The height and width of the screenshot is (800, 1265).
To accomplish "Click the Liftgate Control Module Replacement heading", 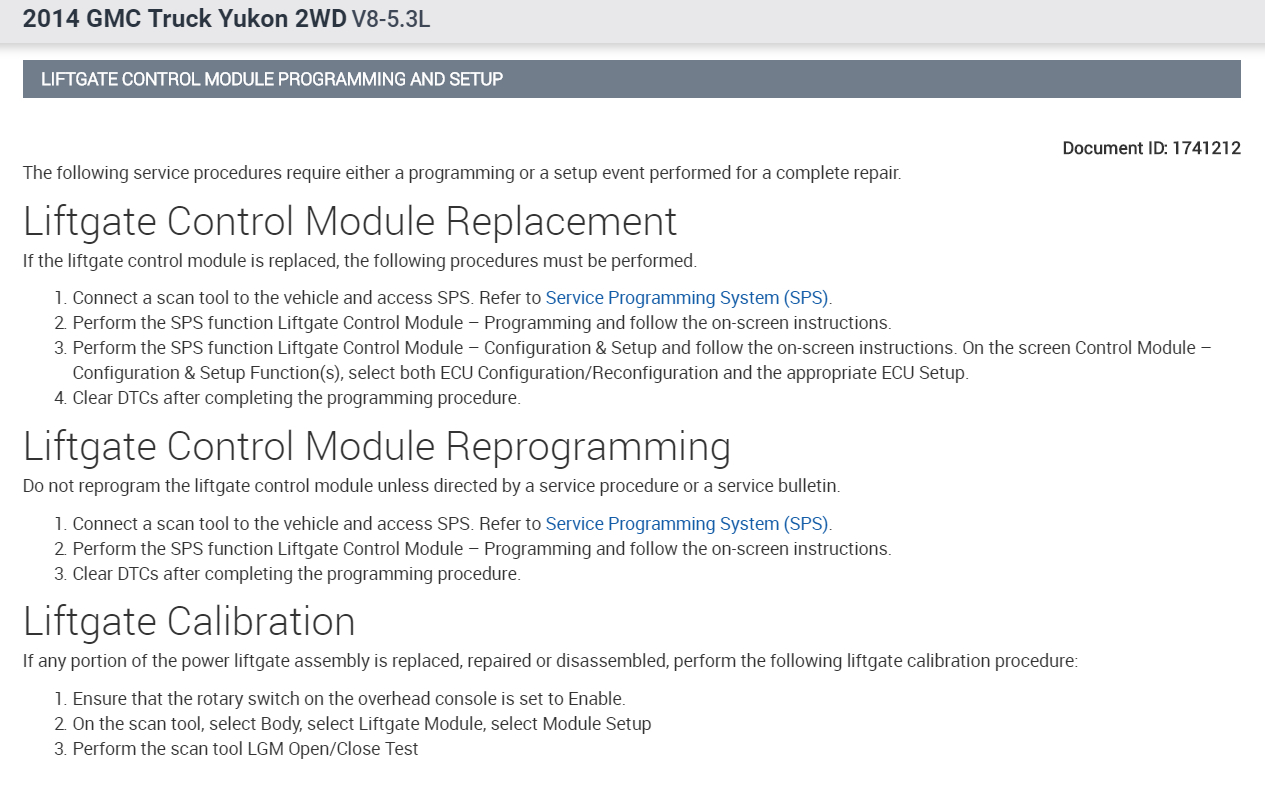I will pos(350,221).
